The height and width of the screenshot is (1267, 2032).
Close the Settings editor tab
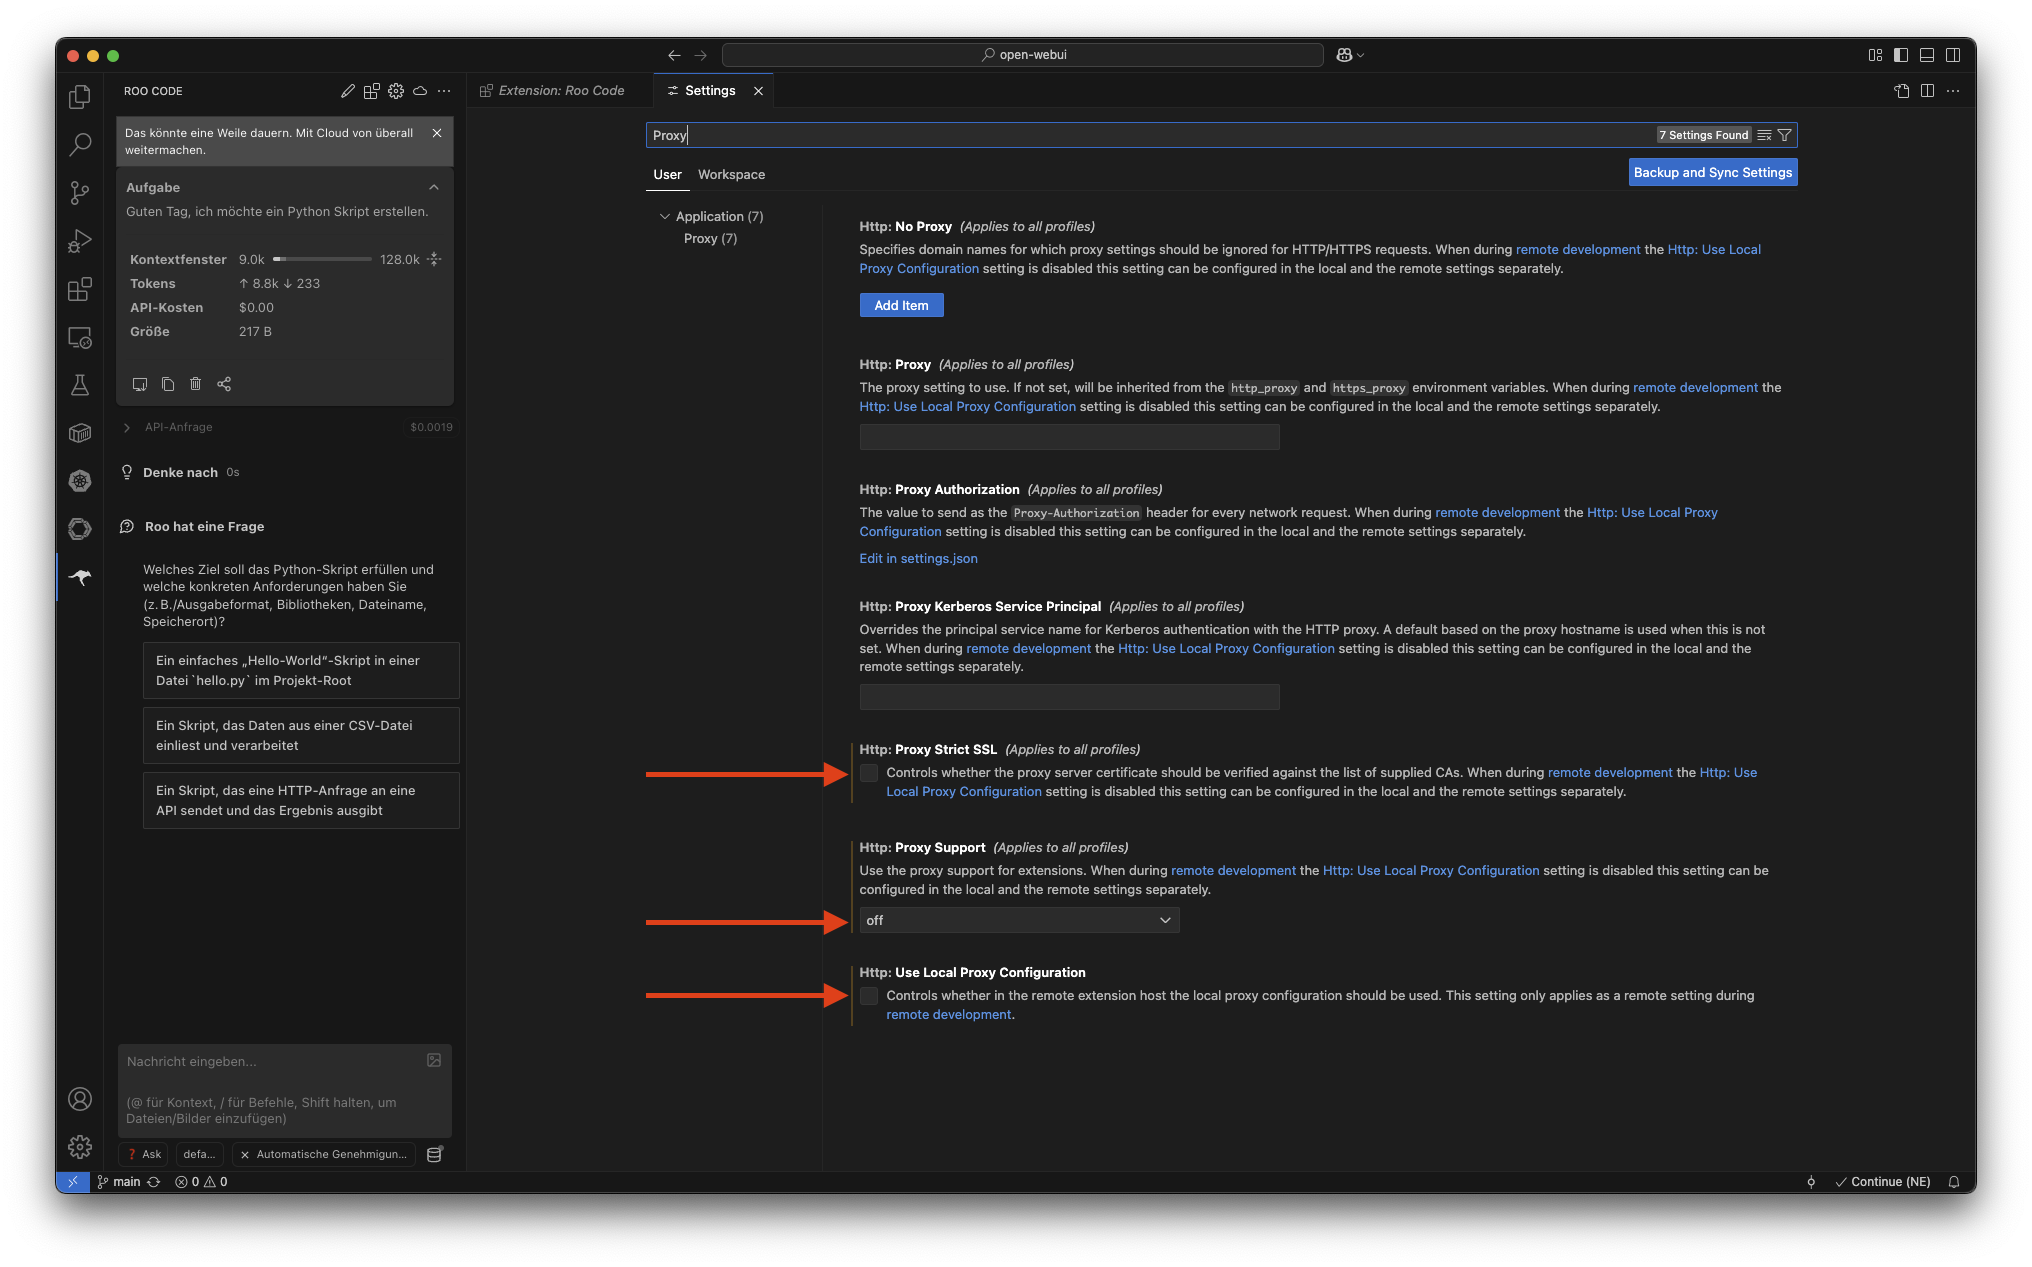[x=758, y=91]
